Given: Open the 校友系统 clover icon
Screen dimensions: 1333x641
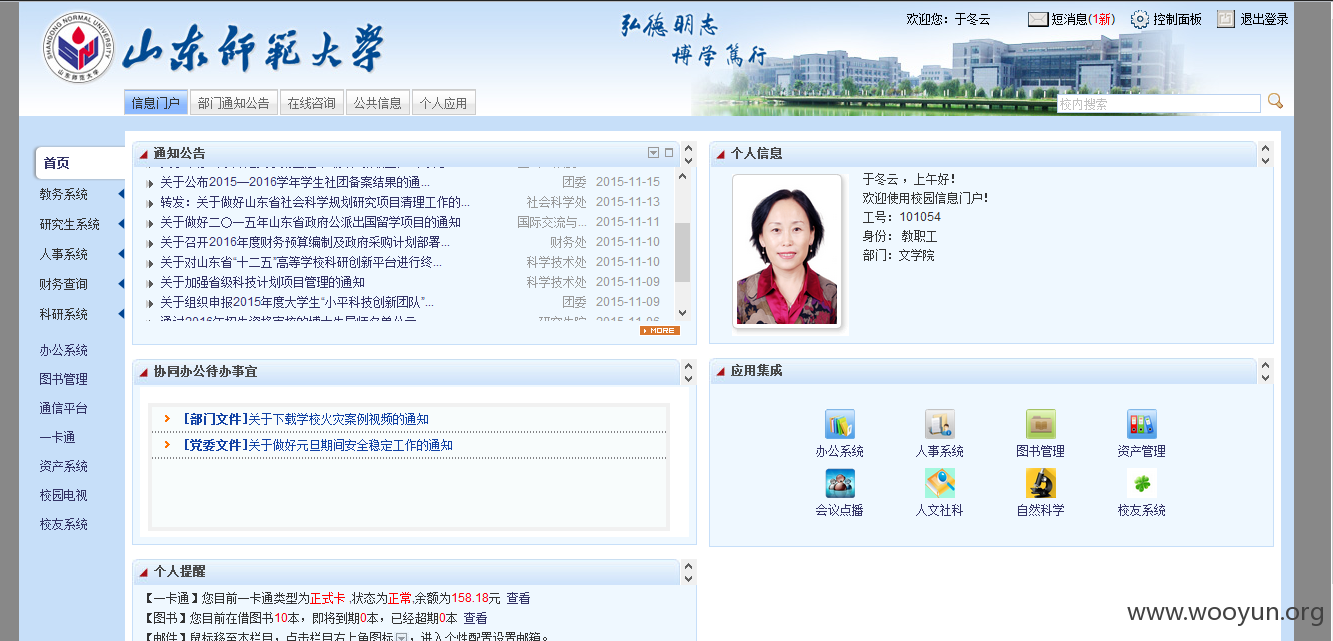Looking at the screenshot, I should point(1142,483).
